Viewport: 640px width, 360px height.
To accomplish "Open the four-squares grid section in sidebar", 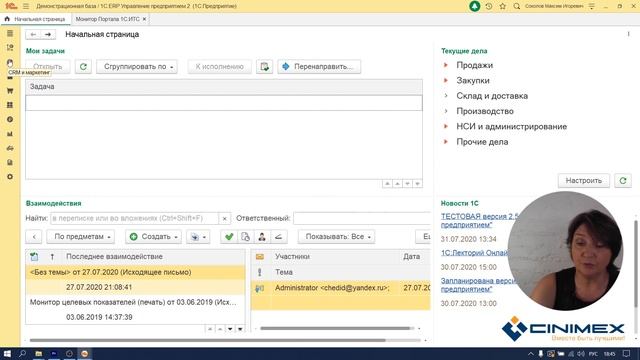I will (x=10, y=105).
